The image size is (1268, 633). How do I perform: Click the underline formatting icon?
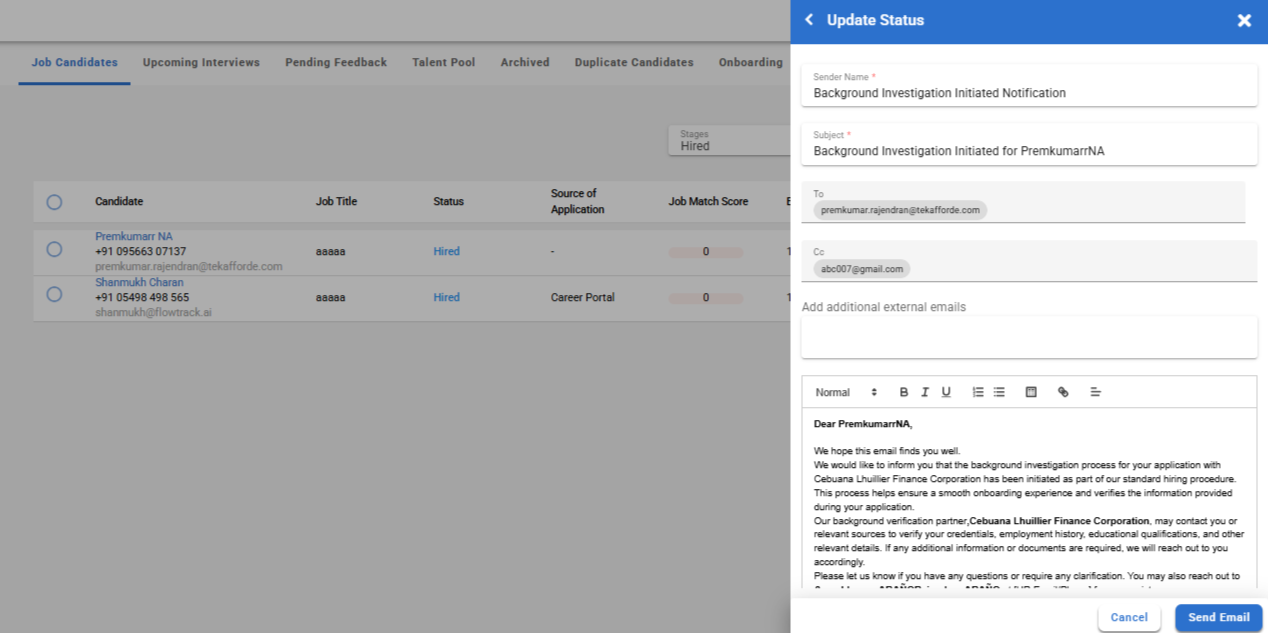point(946,392)
